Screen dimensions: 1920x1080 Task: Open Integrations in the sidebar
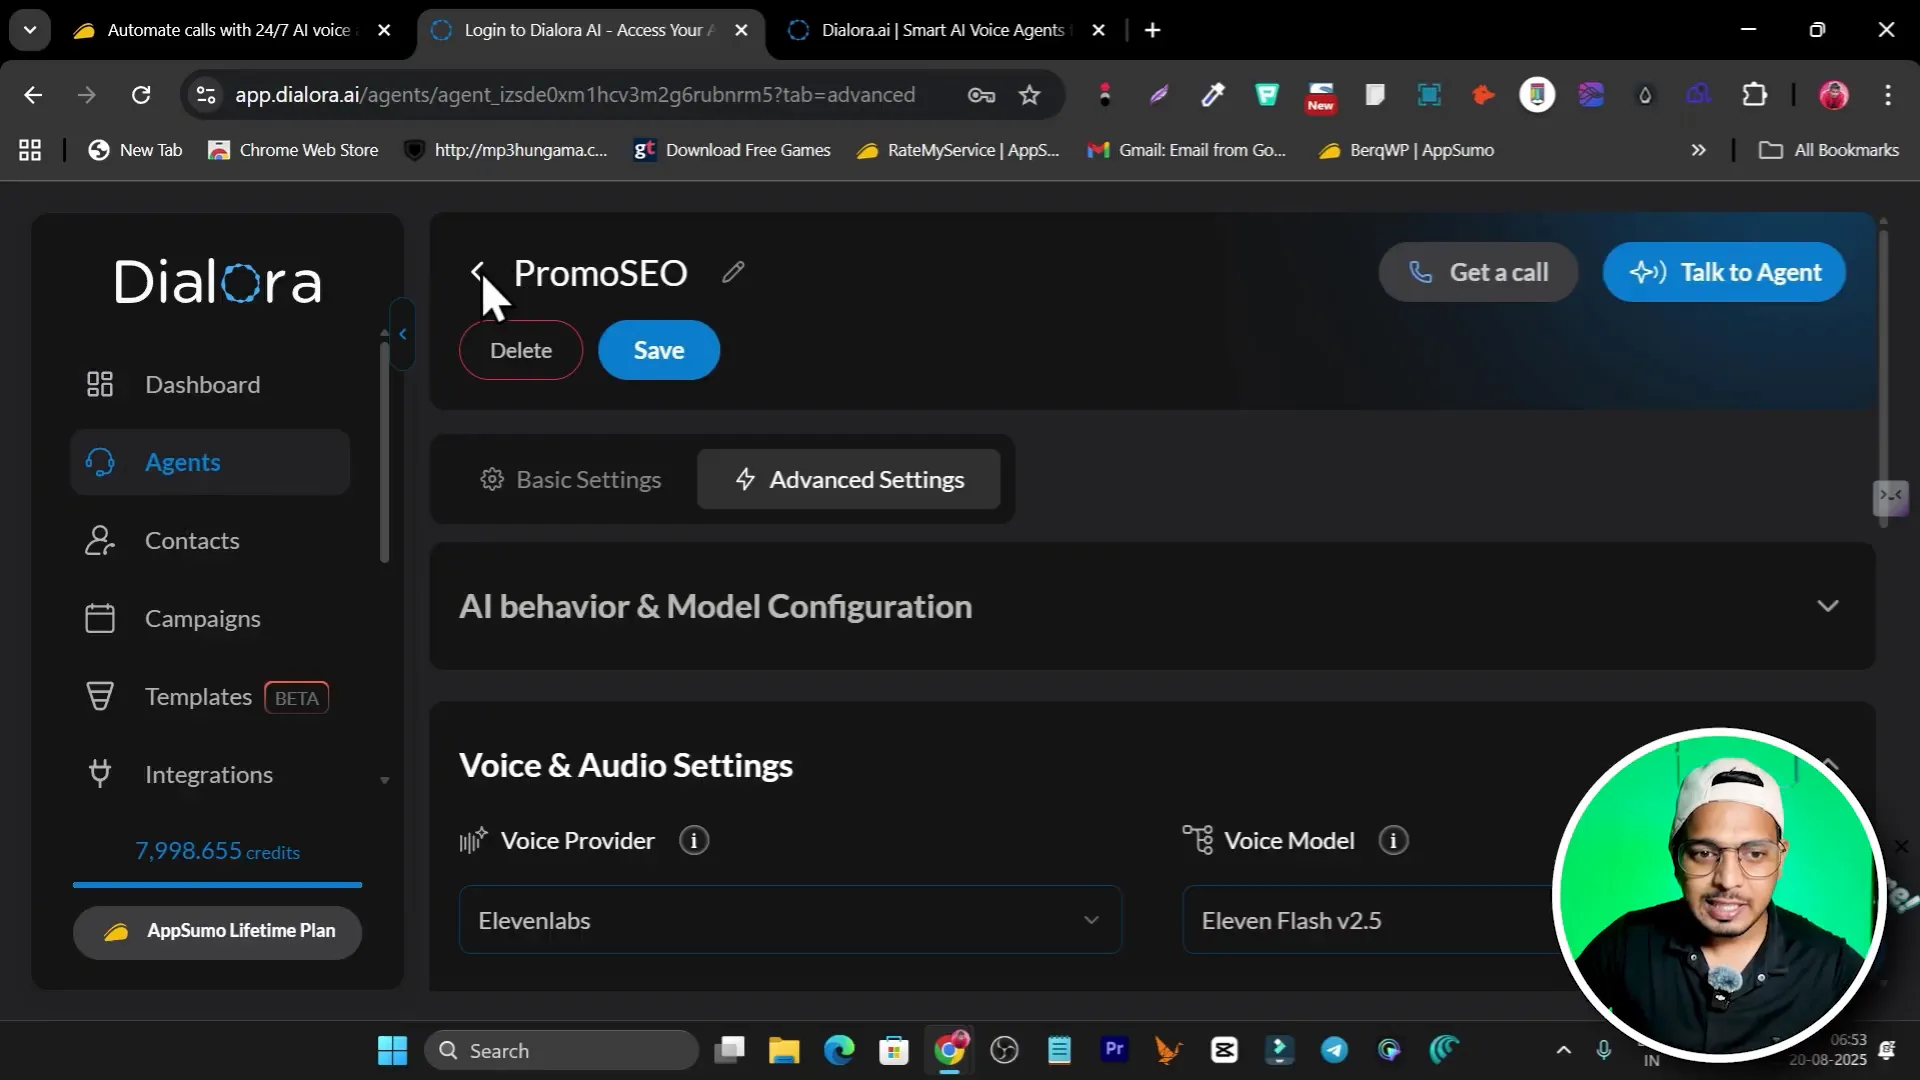208,774
